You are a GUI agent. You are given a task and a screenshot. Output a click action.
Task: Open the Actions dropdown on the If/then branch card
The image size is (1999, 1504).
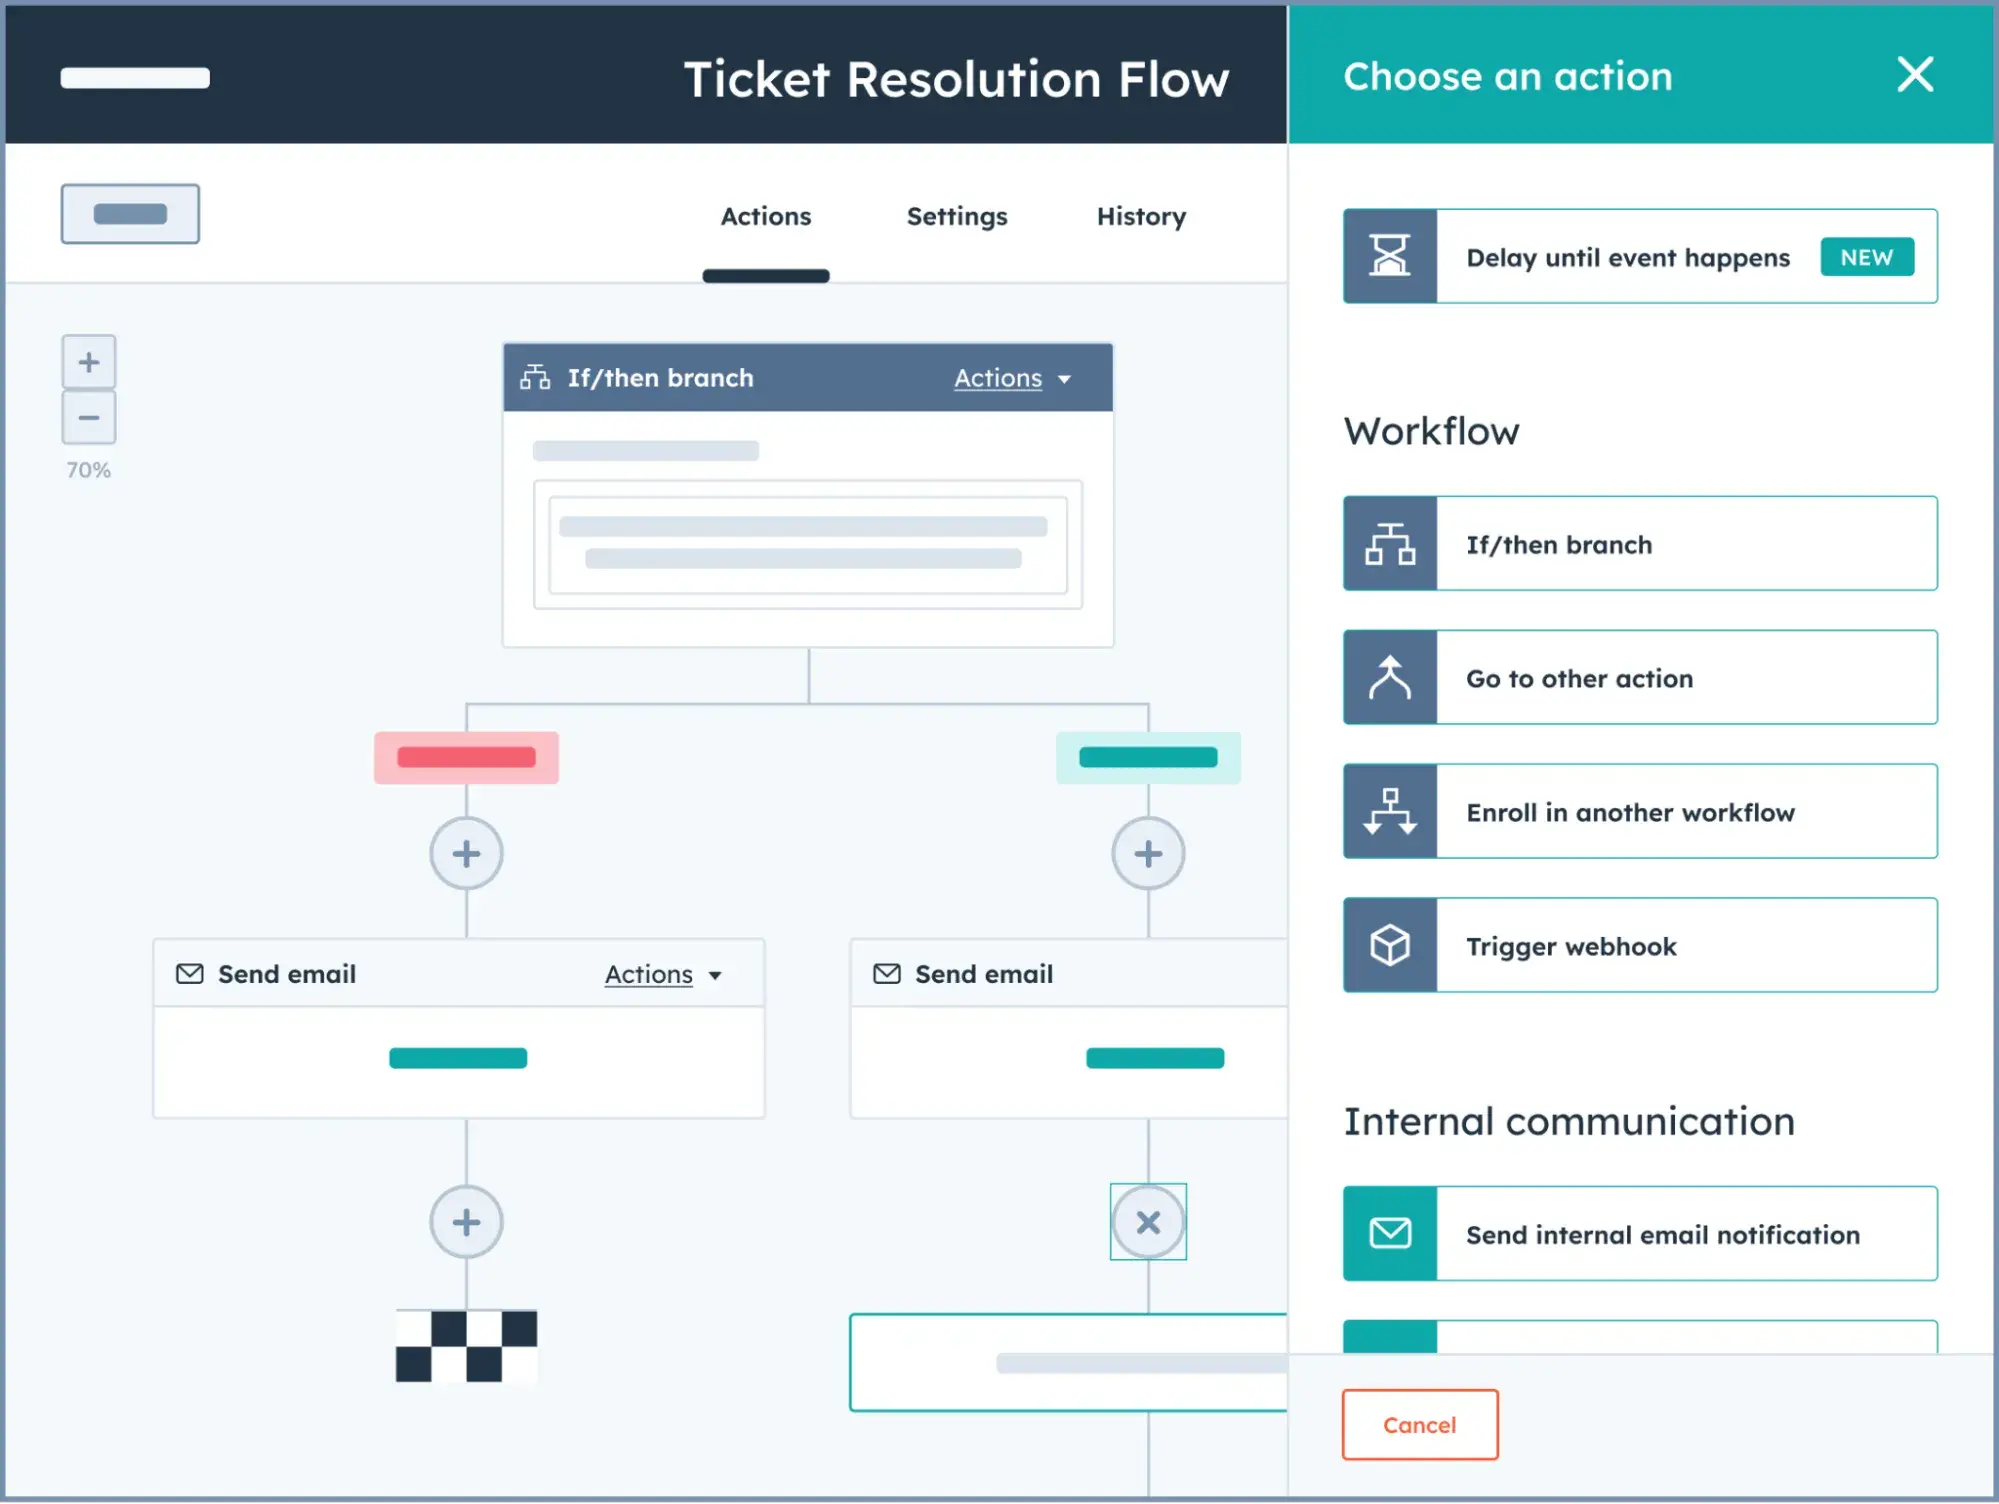(x=1014, y=378)
